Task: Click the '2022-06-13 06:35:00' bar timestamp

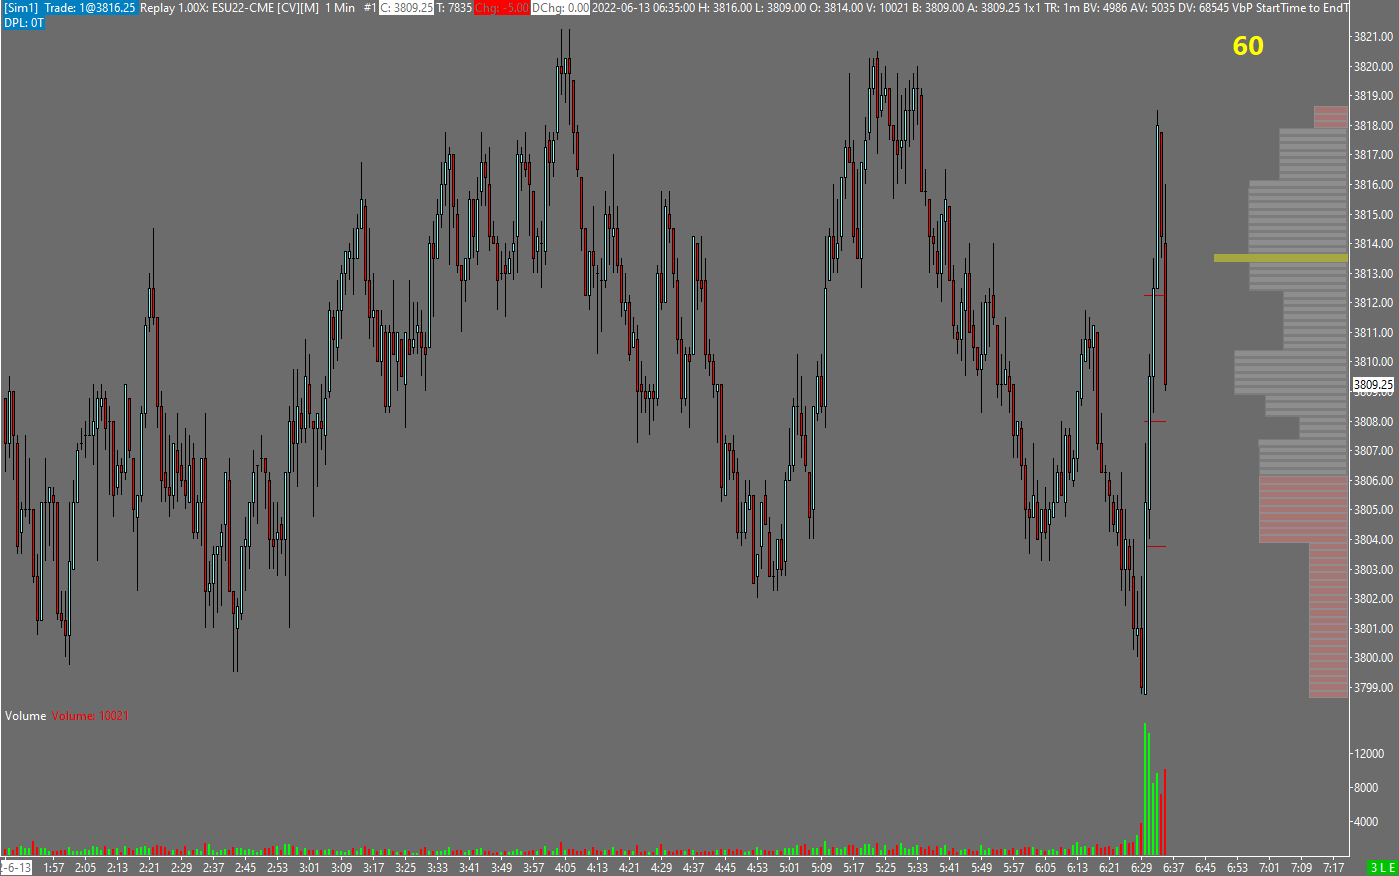Action: (x=644, y=8)
